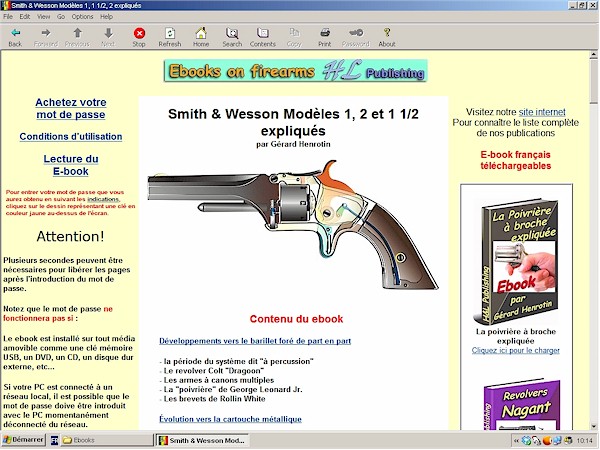The width and height of the screenshot is (600, 450).
Task: Click the 'Ebooks on firearms' banner
Action: [x=295, y=71]
